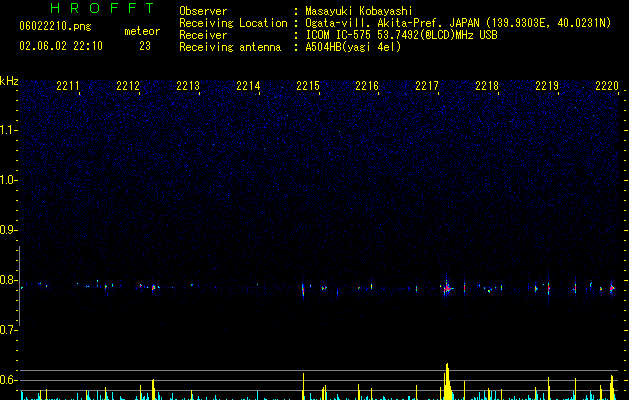Viewport: 629px width, 400px height.
Task: Click the meteor count value 23
Action: (145, 46)
